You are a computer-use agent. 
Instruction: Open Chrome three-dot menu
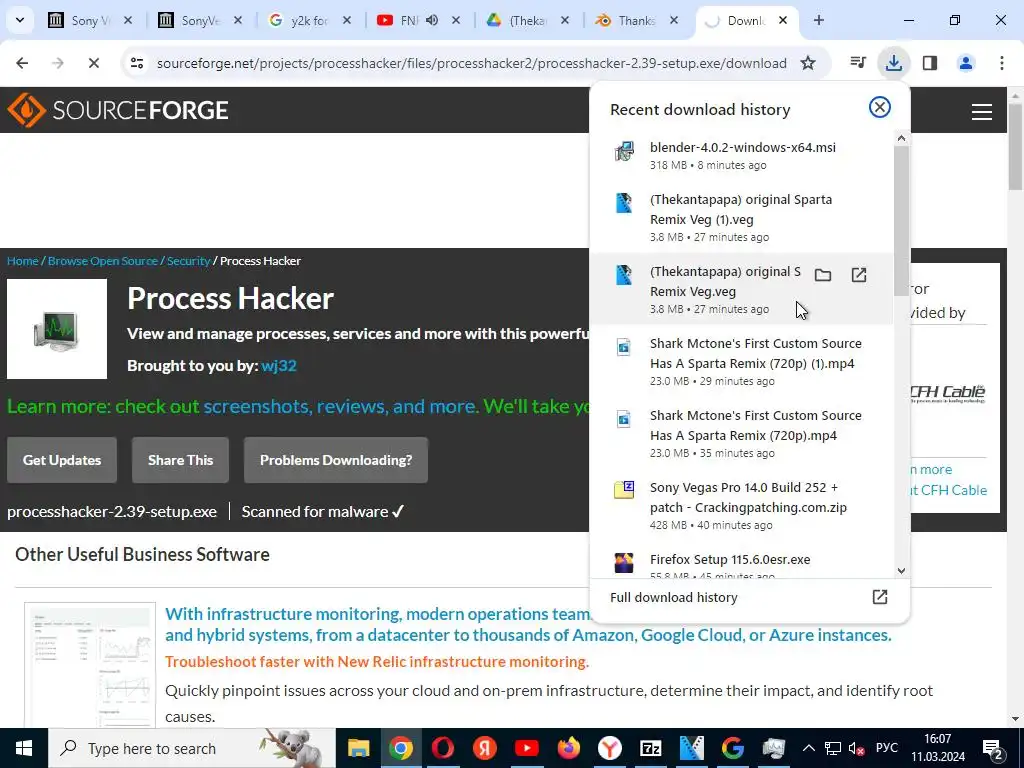(1002, 63)
